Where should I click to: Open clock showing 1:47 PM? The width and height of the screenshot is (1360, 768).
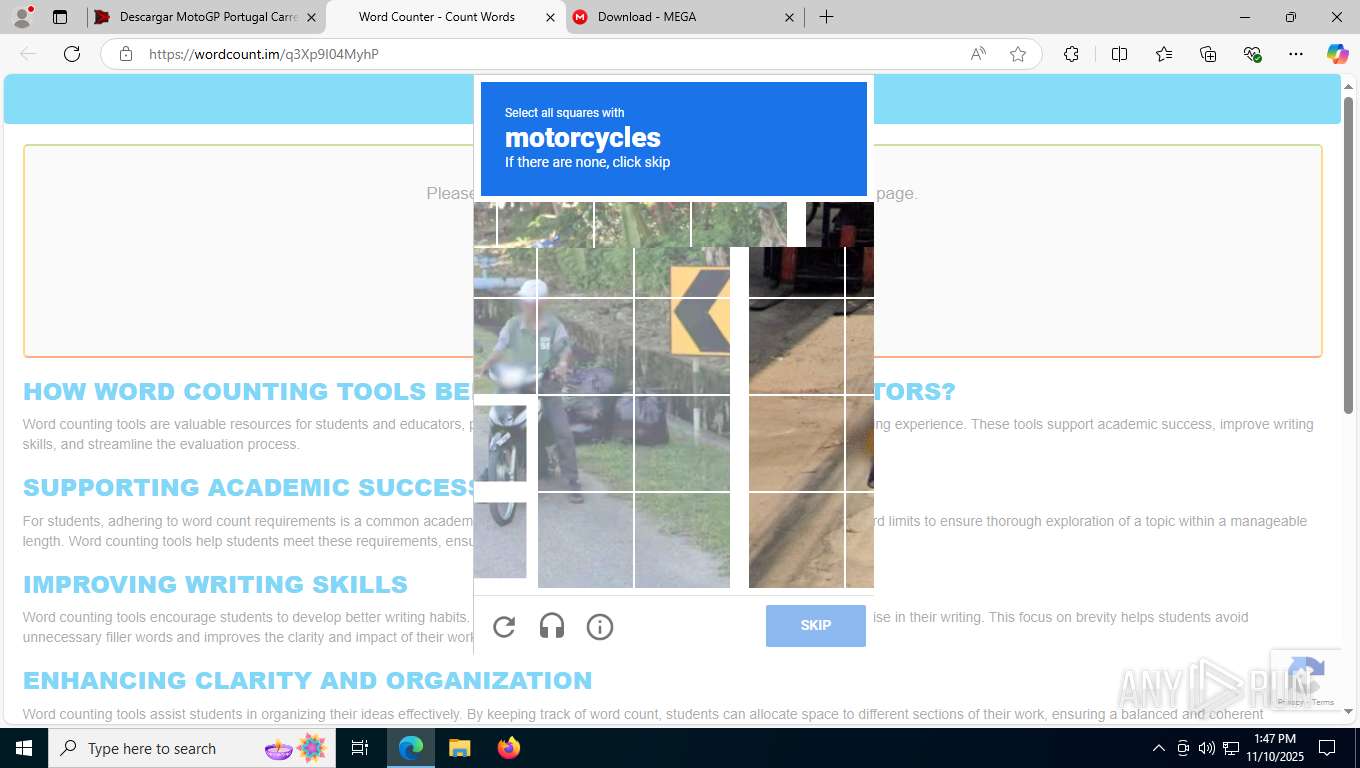(x=1274, y=748)
